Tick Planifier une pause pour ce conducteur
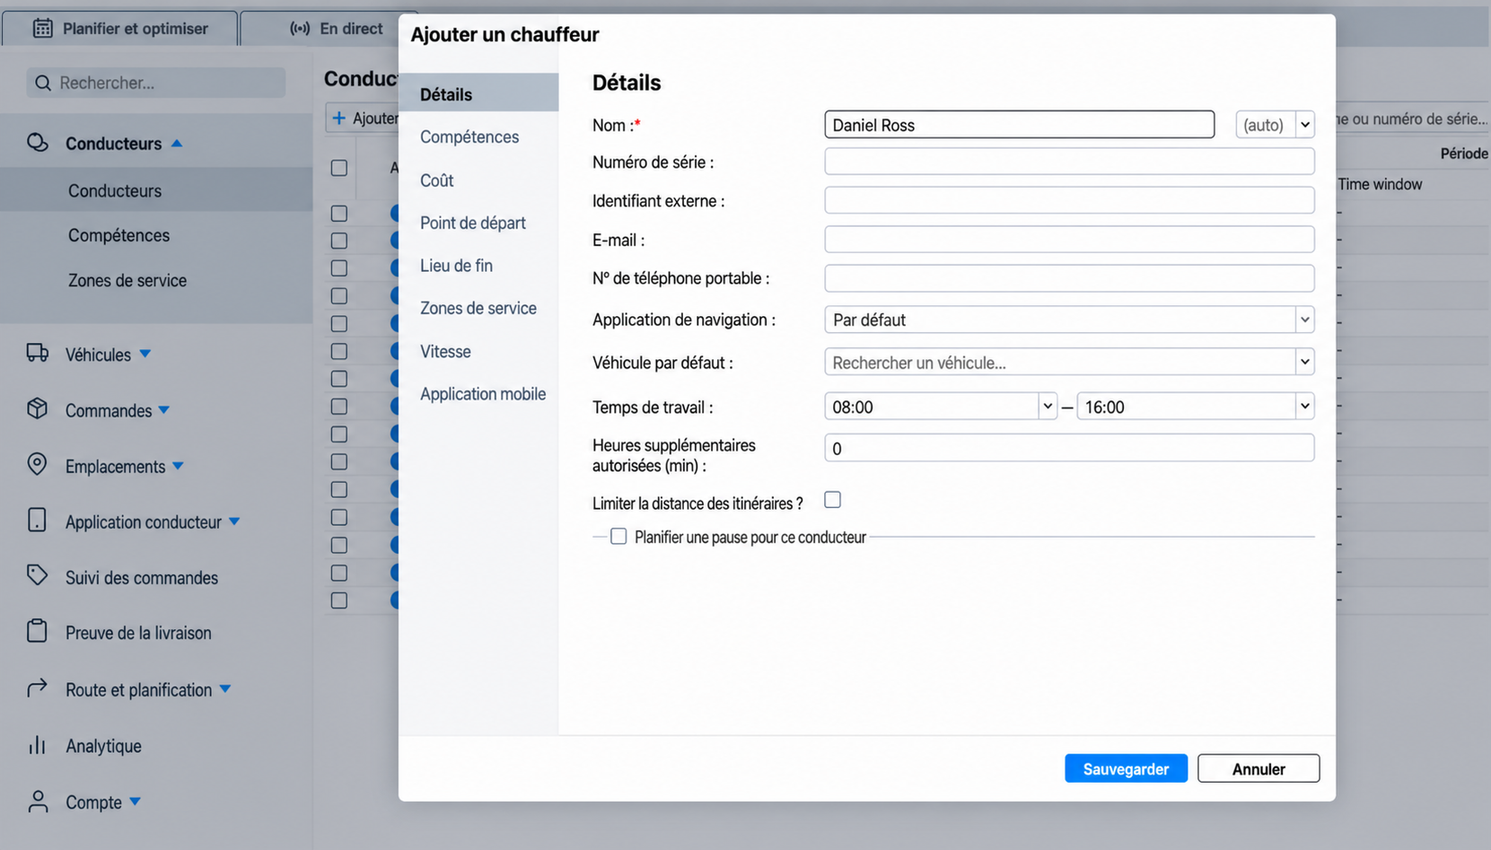This screenshot has width=1491, height=850. pyautogui.click(x=619, y=537)
